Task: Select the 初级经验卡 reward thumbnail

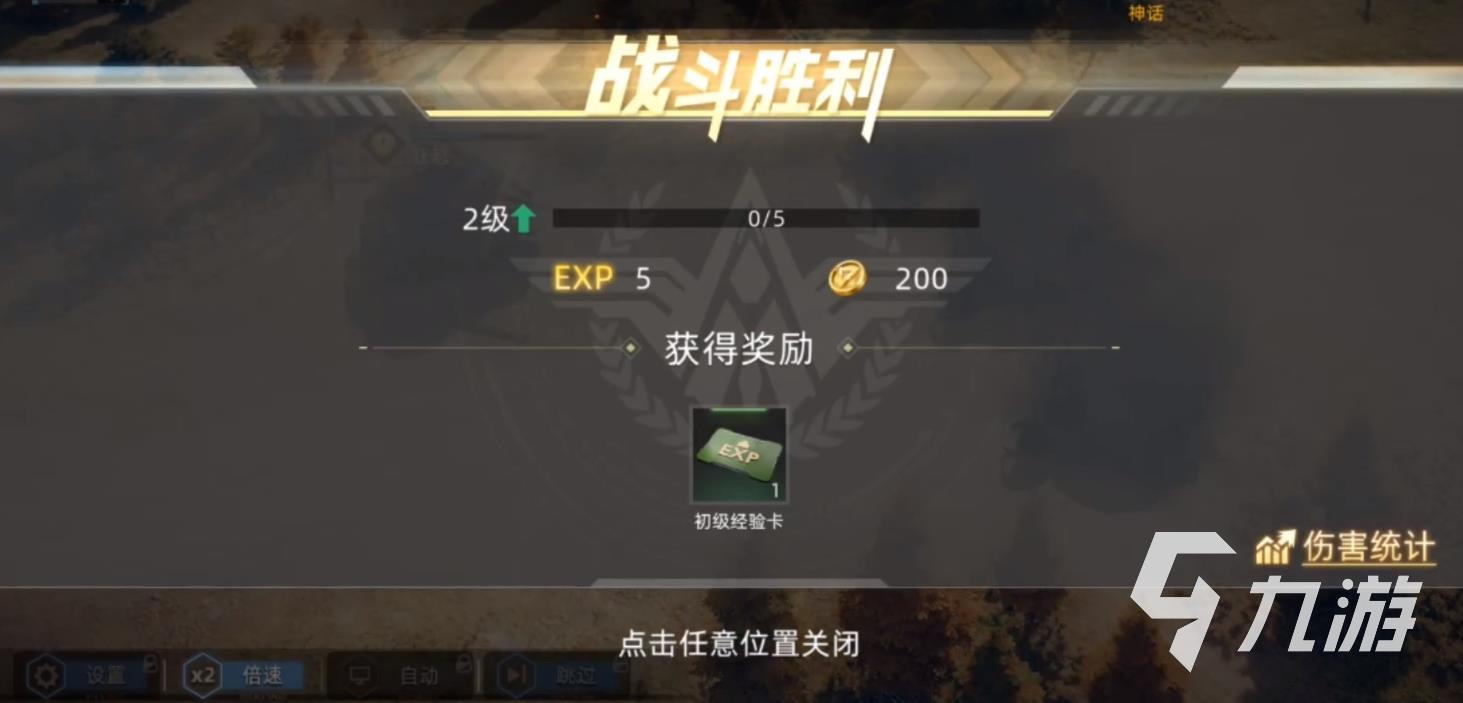Action: coord(739,454)
